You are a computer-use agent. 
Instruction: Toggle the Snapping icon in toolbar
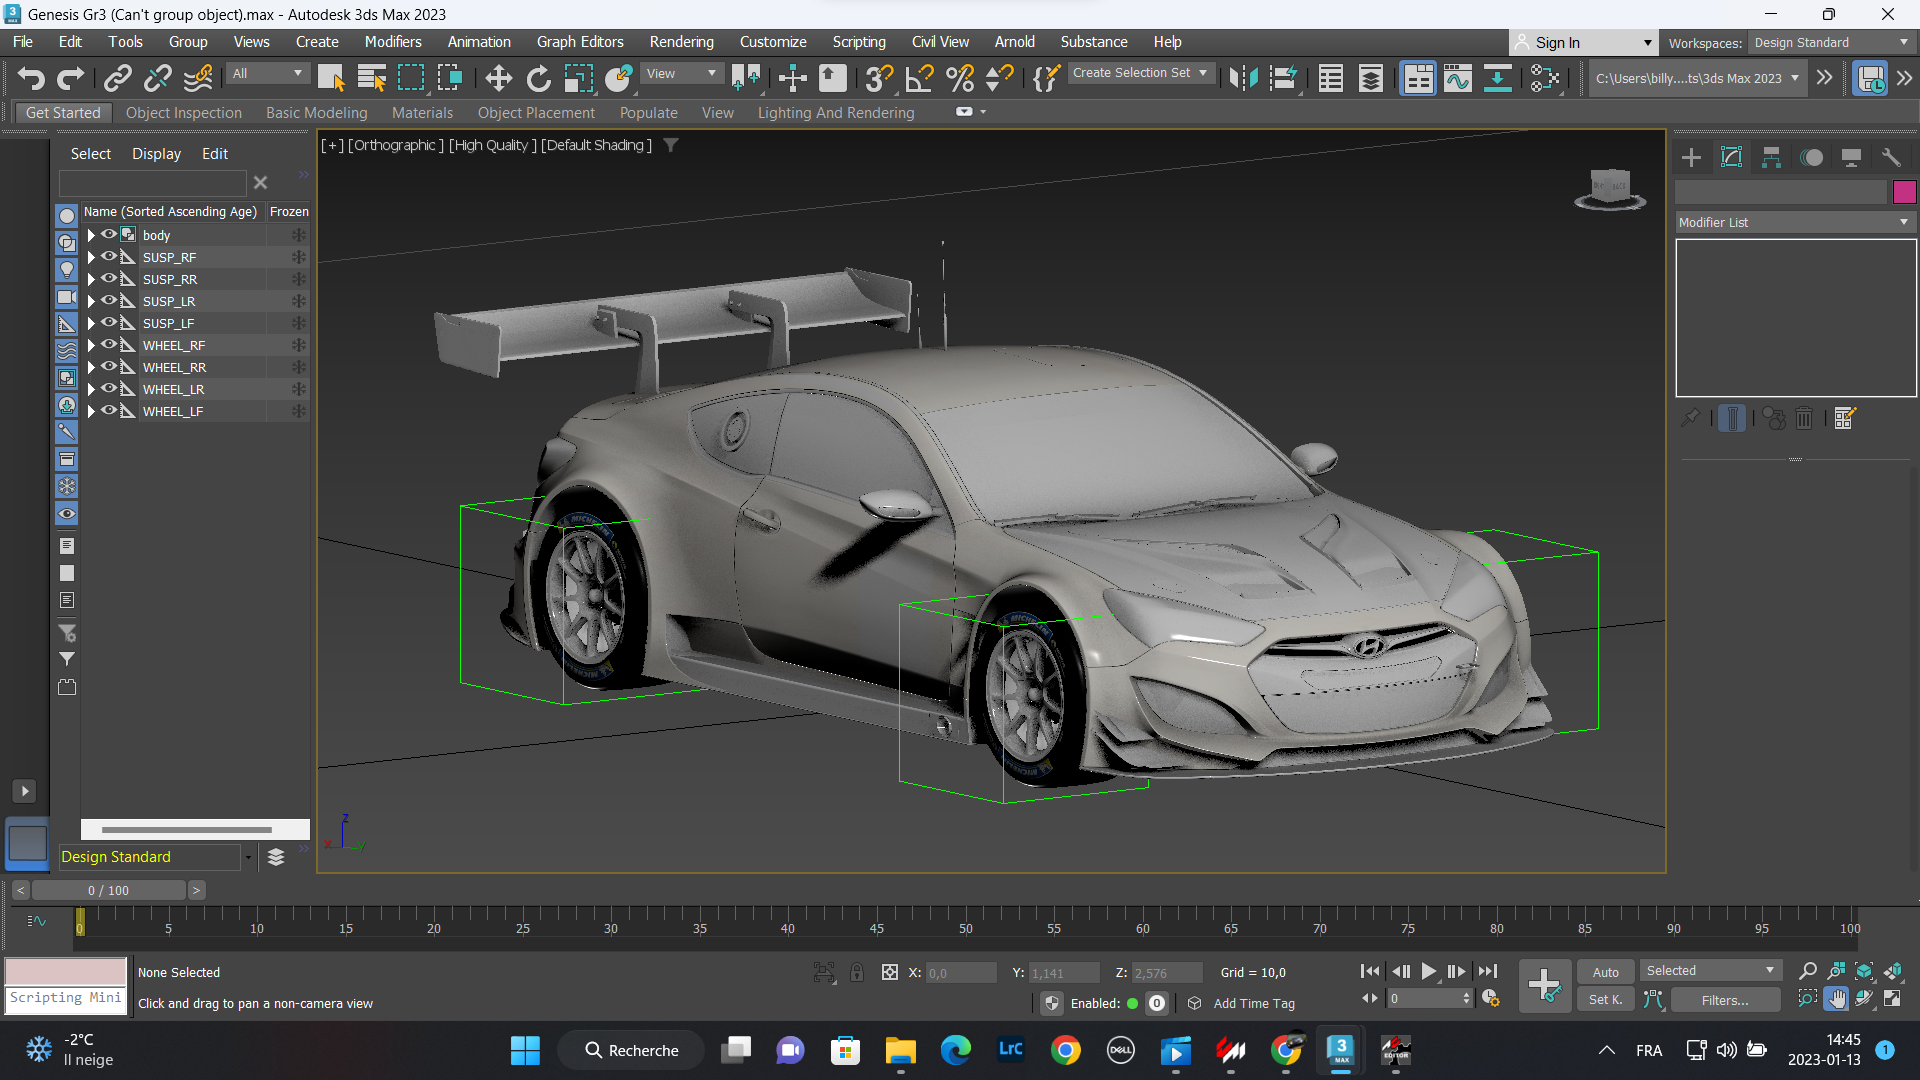(876, 79)
